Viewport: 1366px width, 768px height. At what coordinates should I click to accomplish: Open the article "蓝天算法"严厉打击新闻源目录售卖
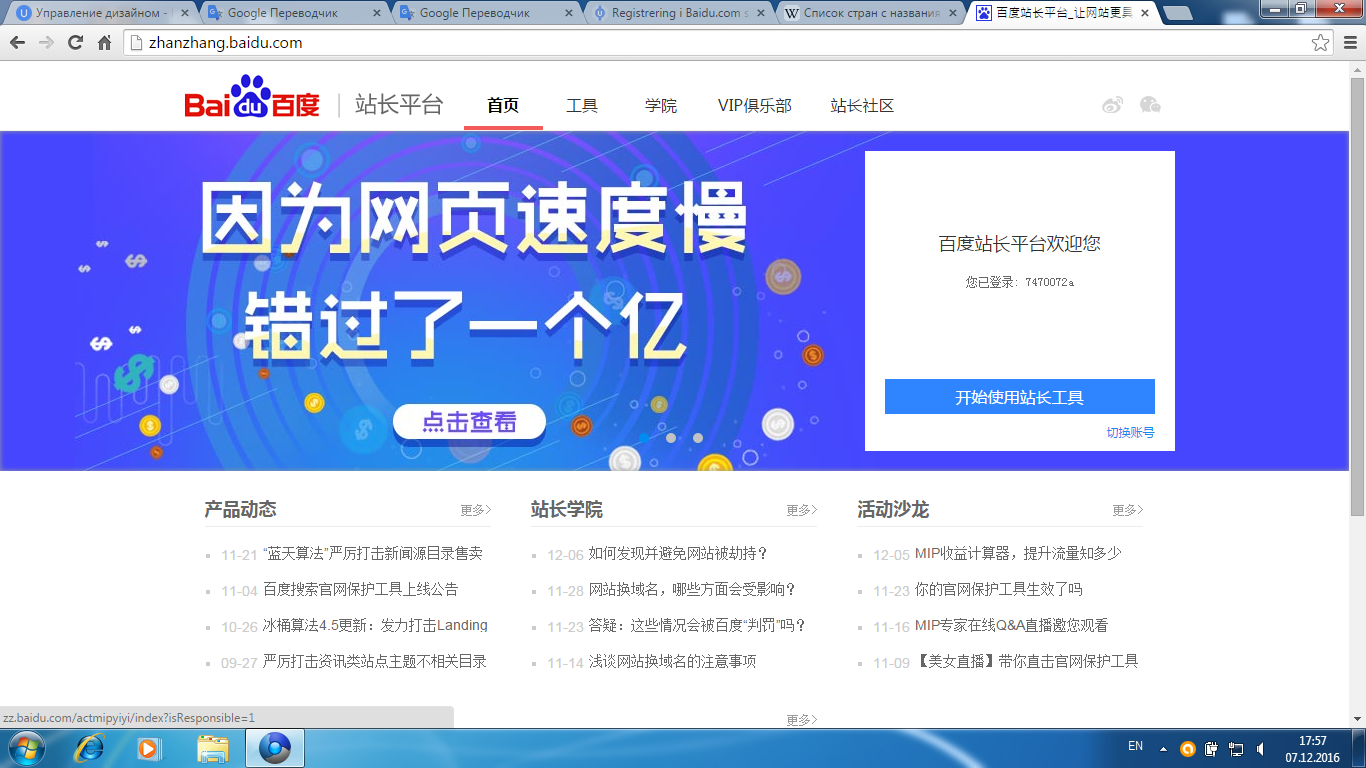(x=373, y=553)
